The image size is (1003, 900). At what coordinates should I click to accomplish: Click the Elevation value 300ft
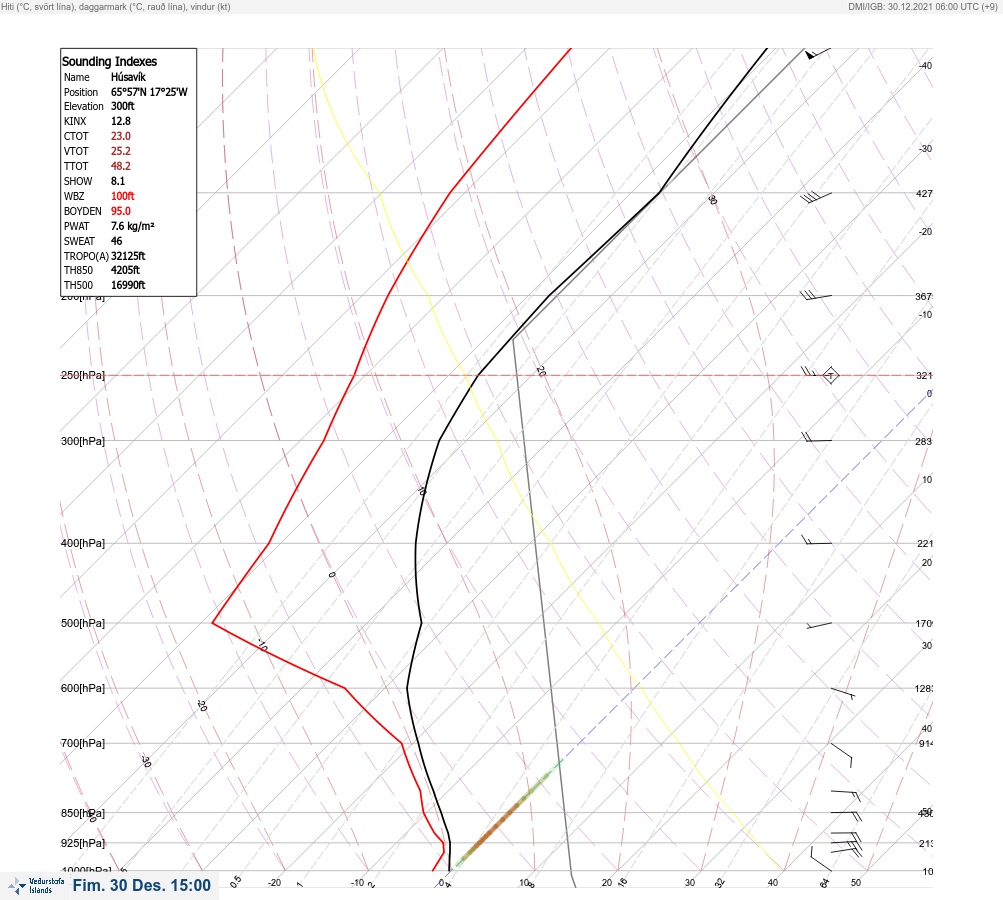click(x=122, y=106)
